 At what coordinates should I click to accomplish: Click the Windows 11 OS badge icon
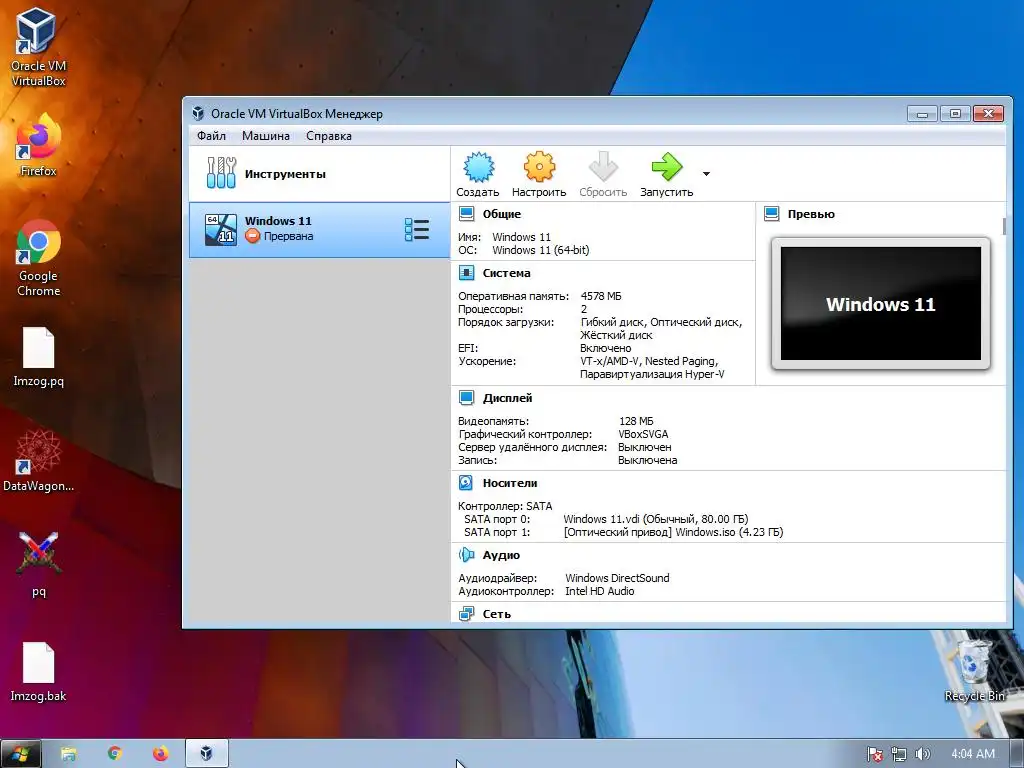pos(221,230)
